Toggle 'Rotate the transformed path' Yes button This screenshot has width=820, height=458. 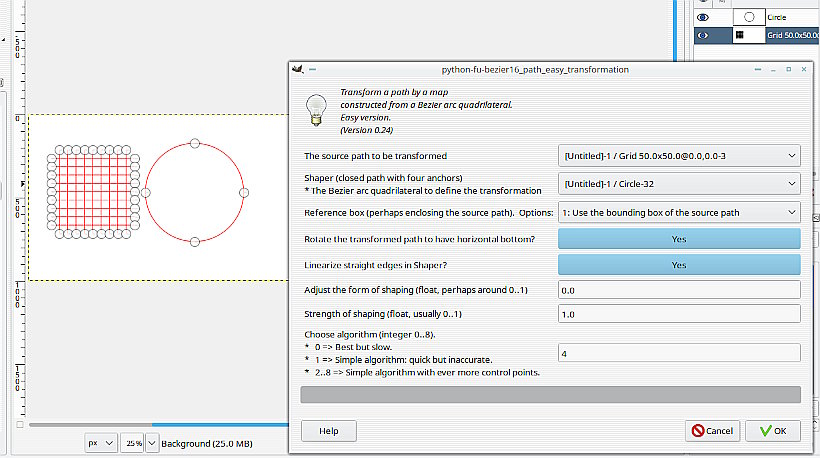coord(679,239)
